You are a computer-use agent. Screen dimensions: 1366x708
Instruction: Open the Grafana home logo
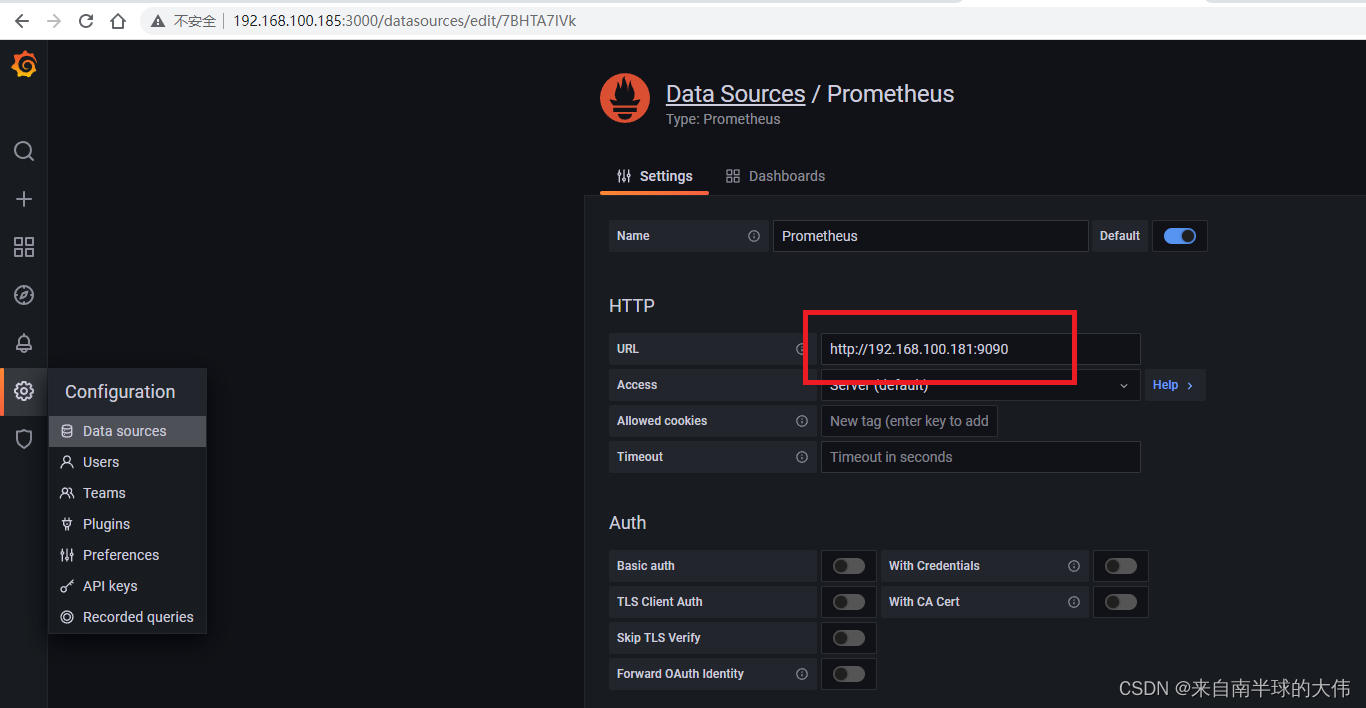24,65
